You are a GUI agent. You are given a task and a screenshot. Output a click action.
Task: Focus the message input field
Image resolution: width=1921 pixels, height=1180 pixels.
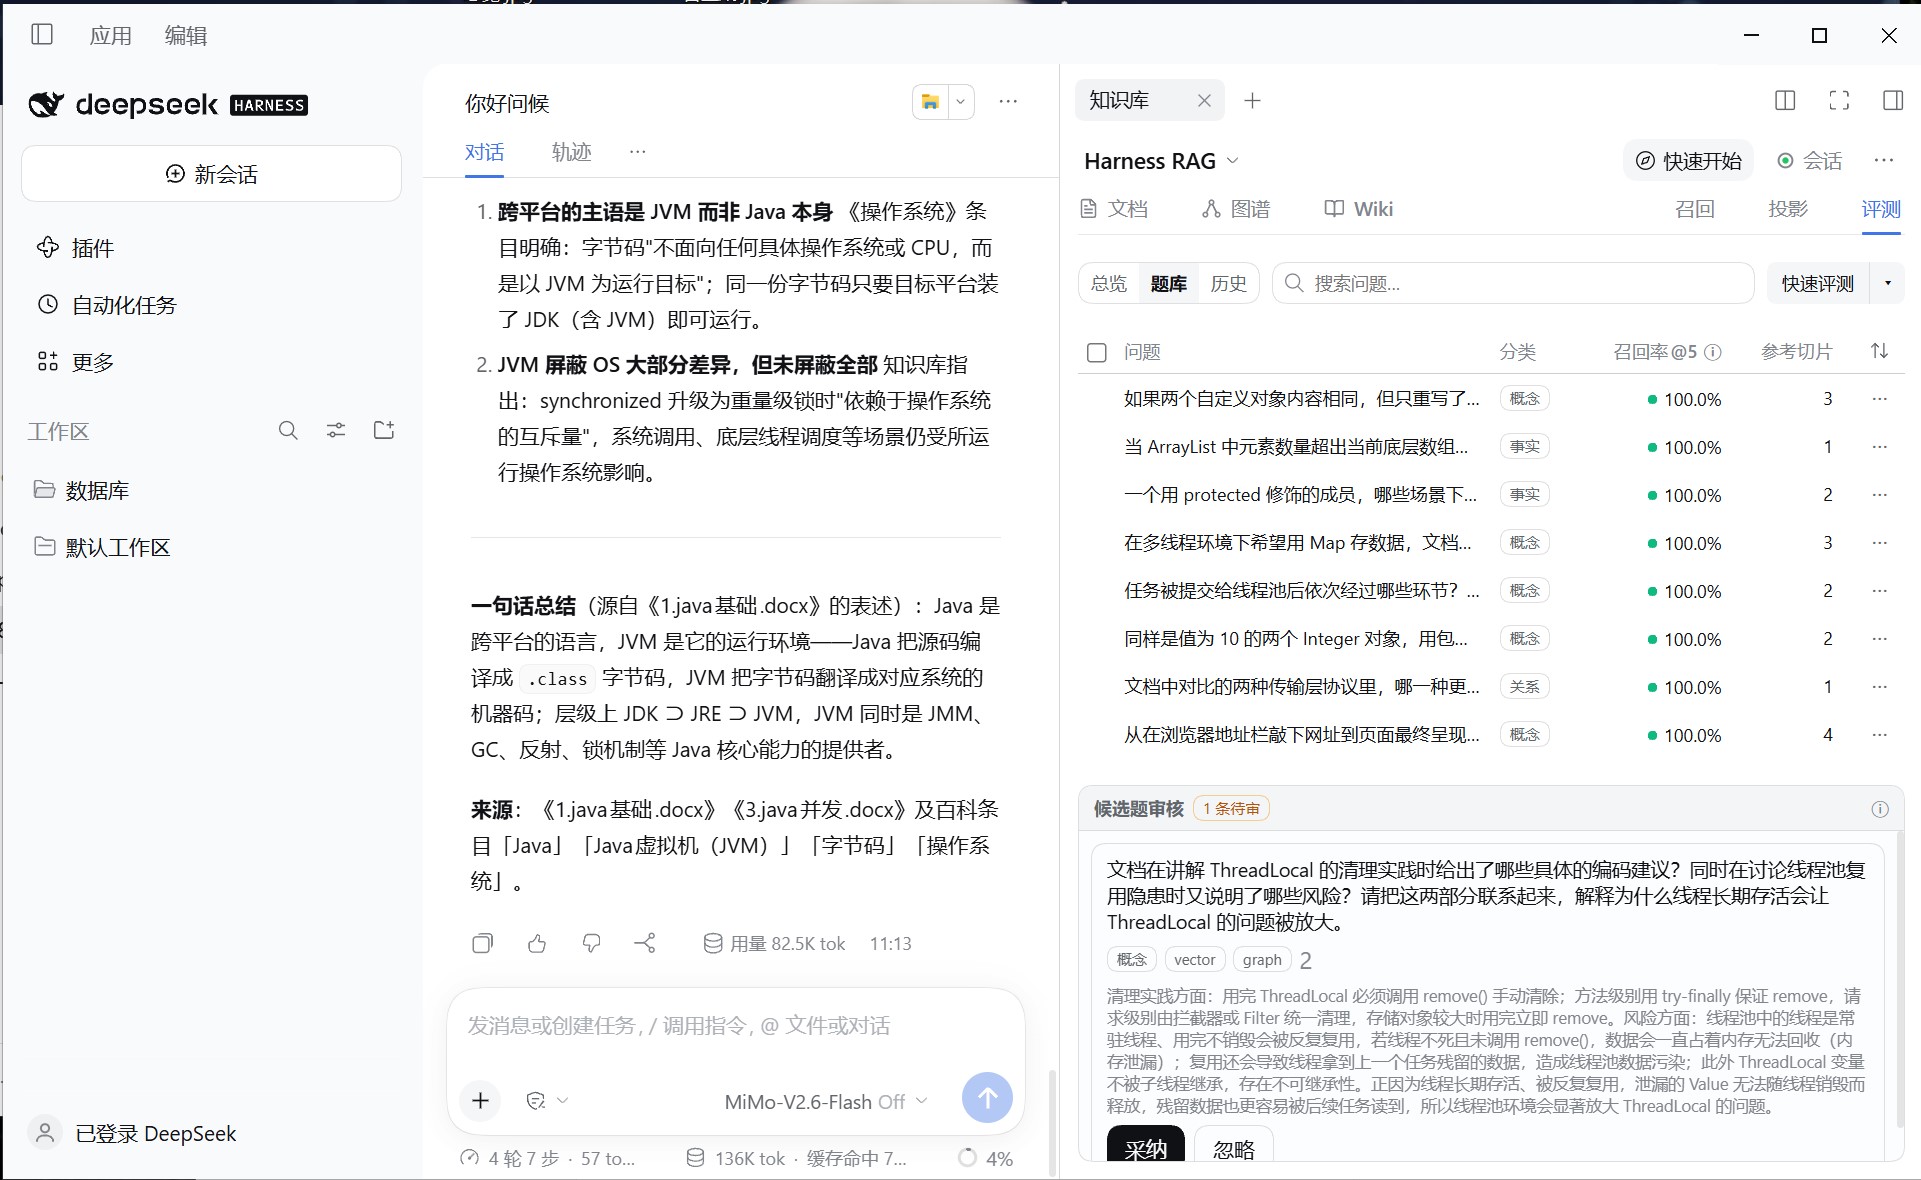735,1026
